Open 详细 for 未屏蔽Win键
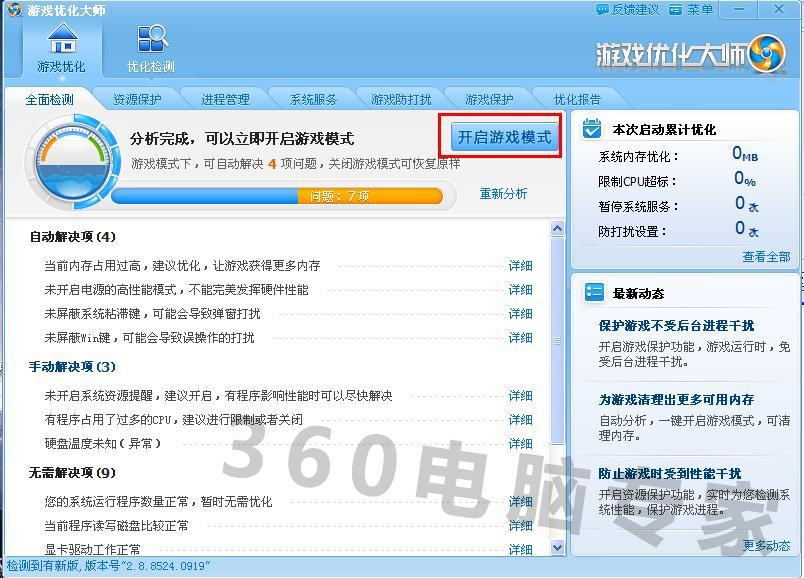This screenshot has width=804, height=578. pyautogui.click(x=520, y=337)
